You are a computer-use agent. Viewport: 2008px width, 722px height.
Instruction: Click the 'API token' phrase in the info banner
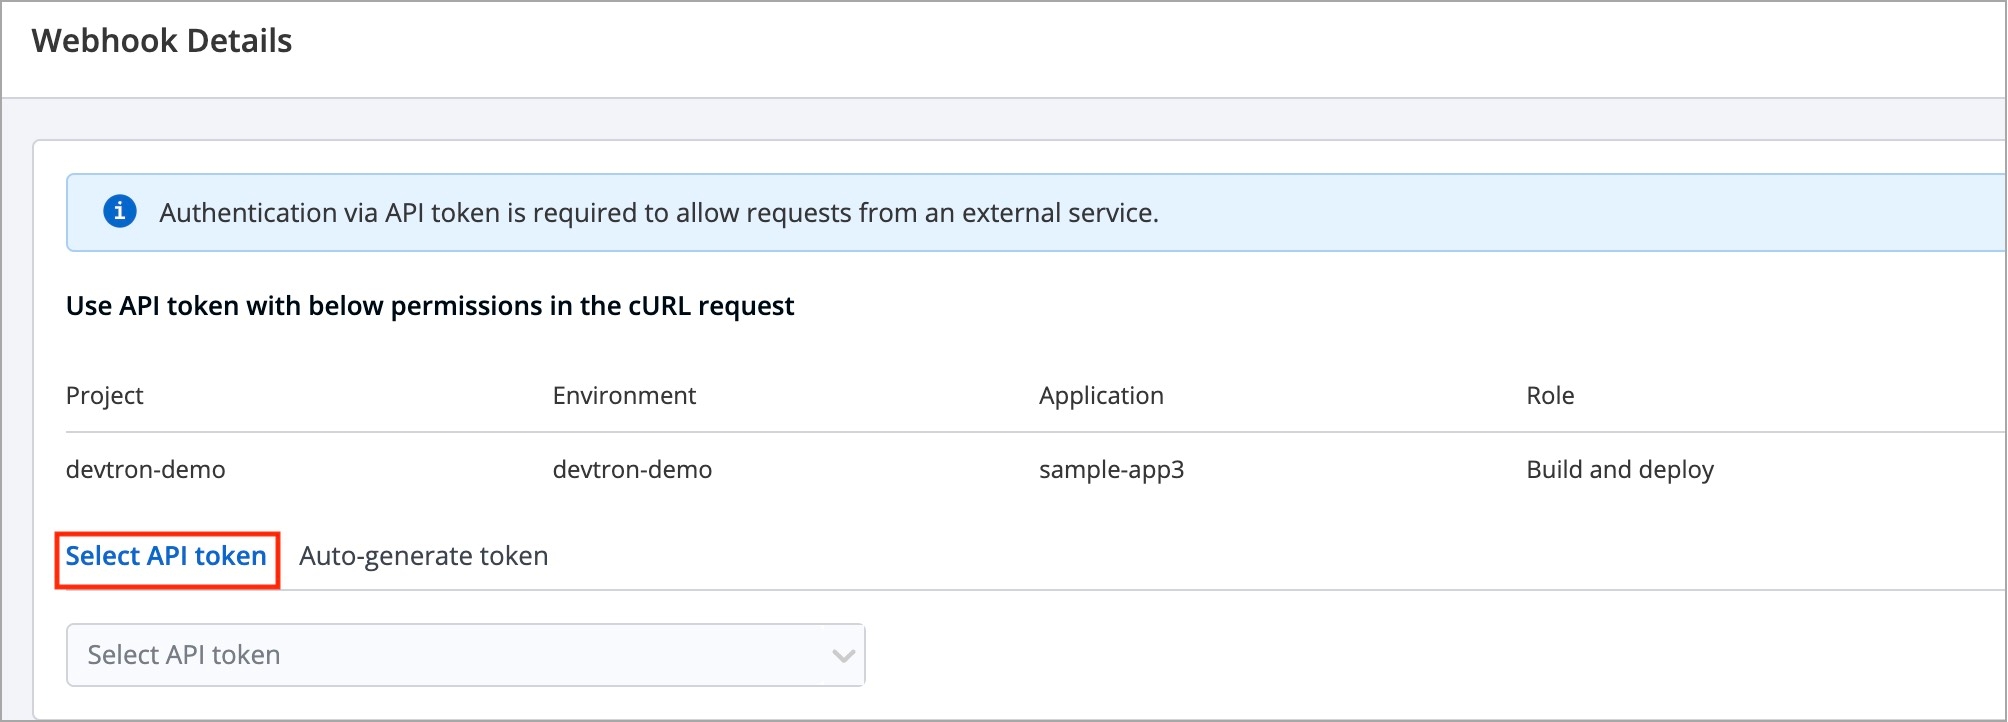[x=442, y=213]
